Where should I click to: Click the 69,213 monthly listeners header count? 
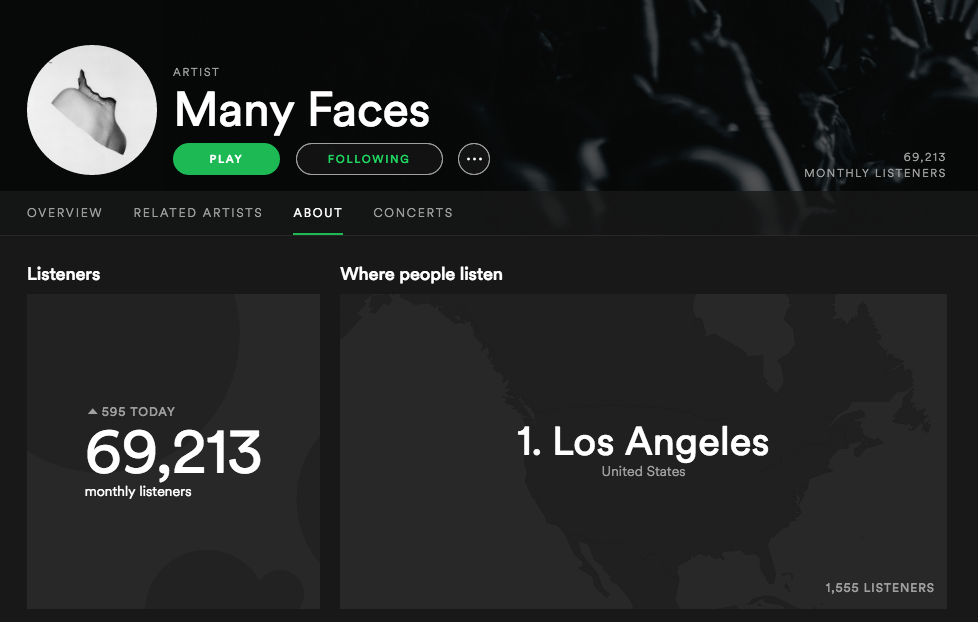coord(924,157)
